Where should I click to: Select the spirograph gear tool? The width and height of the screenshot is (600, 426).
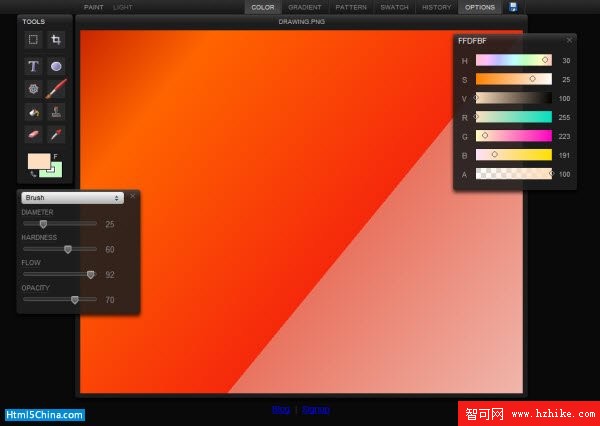pos(33,89)
